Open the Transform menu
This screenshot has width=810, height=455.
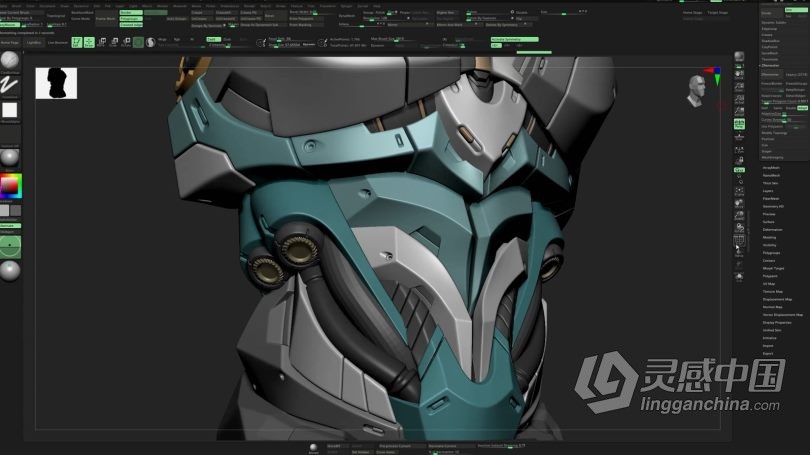click(328, 6)
